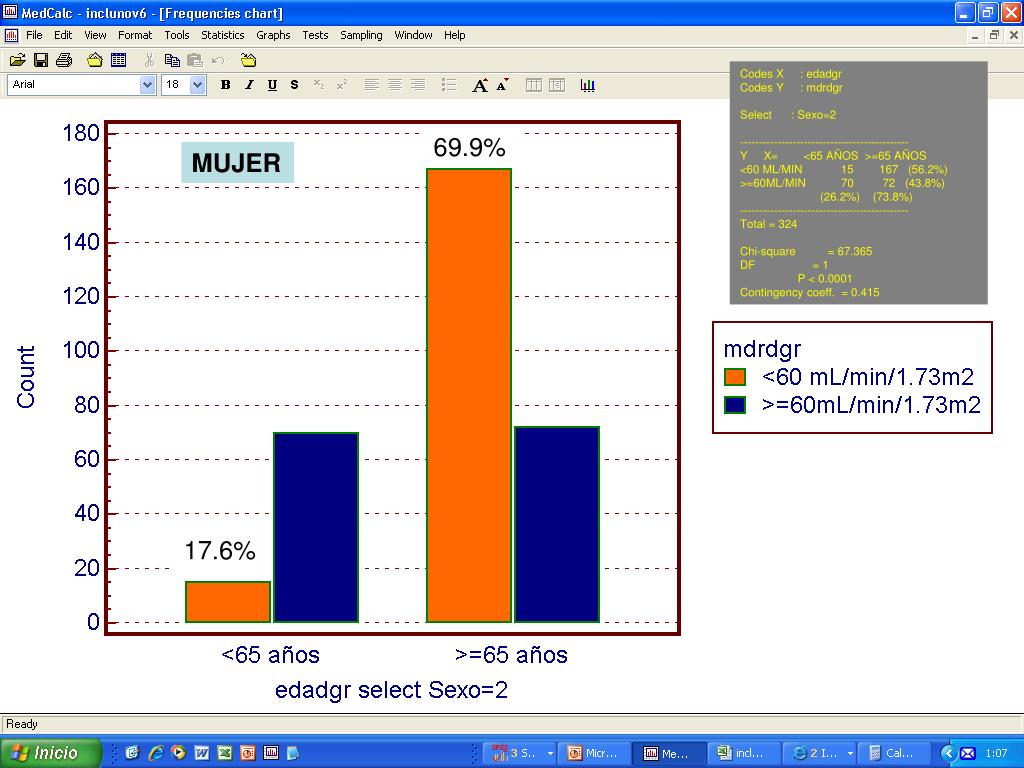Click blue legend swatch >=60mL/min/1.73m2
1024x768 pixels.
pyautogui.click(x=735, y=405)
